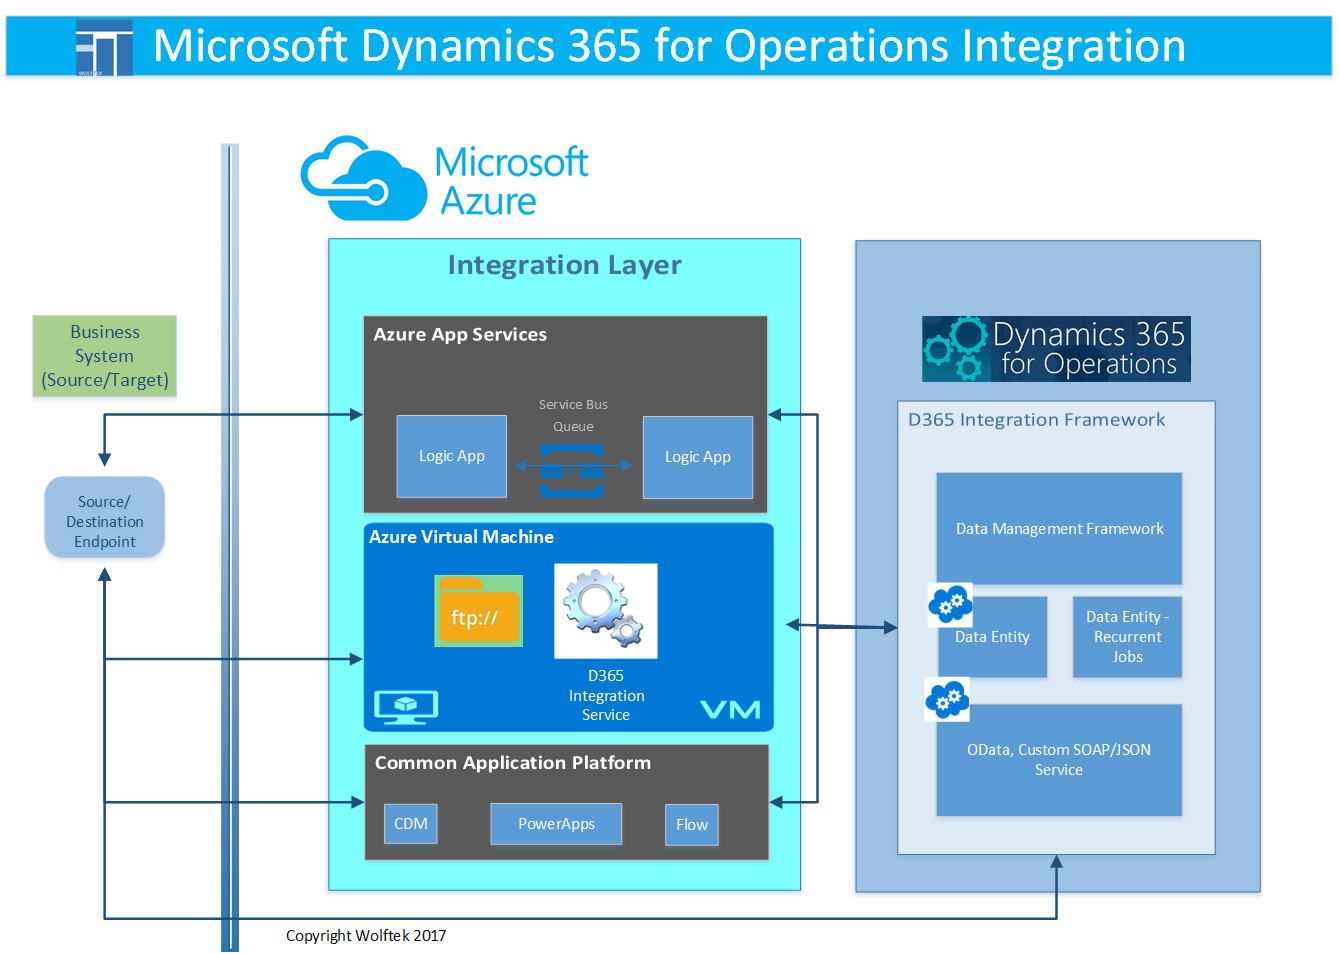Image resolution: width=1339 pixels, height=954 pixels.
Task: Select the Data Entity Recurrent Jobs block
Action: [x=1127, y=637]
